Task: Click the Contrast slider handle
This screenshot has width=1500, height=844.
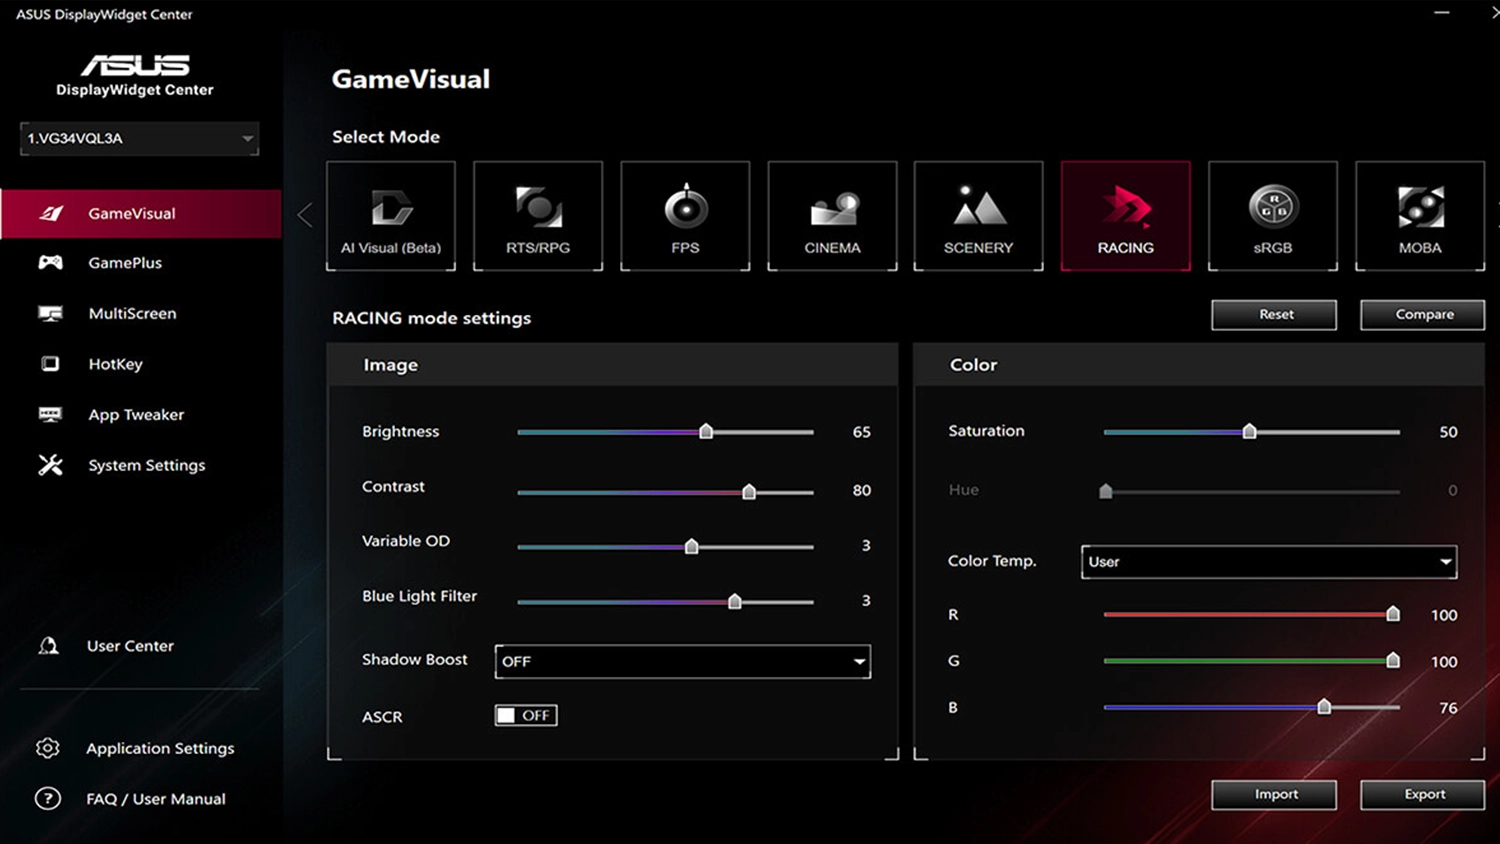Action: pos(749,491)
